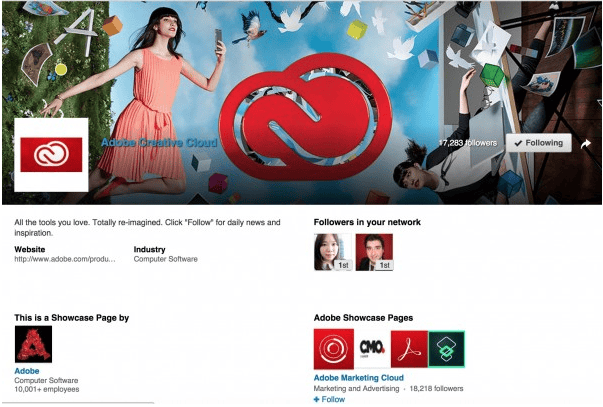
Task: Click the 1st connection badge on first follower
Action: tap(343, 265)
